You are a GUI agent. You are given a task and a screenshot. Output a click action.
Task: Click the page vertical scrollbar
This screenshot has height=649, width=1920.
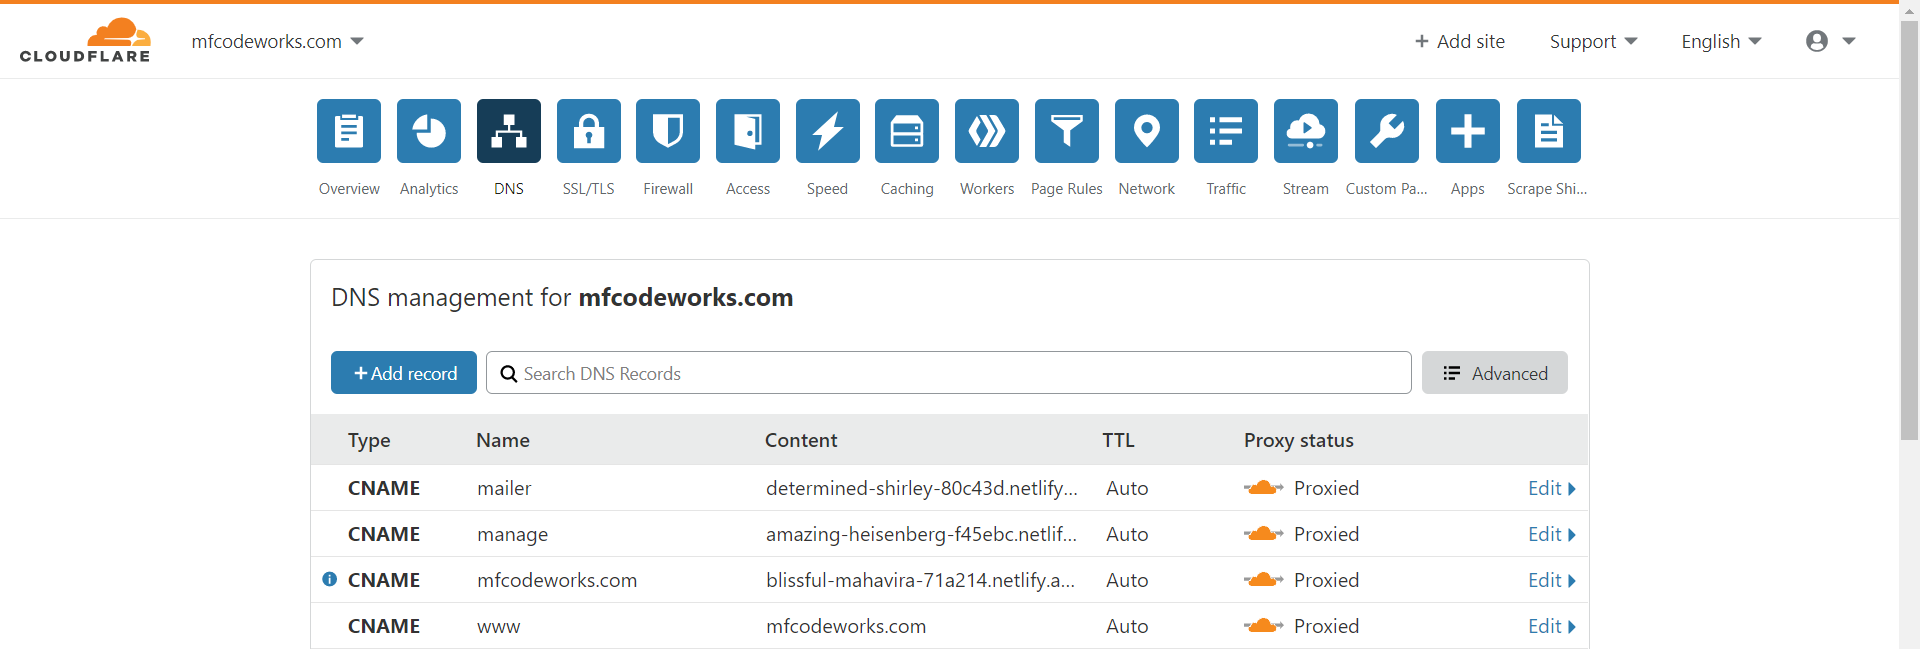[1910, 230]
